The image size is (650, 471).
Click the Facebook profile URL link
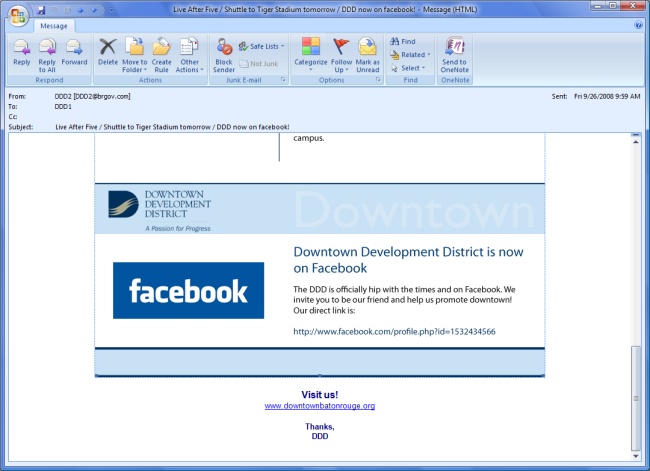394,331
